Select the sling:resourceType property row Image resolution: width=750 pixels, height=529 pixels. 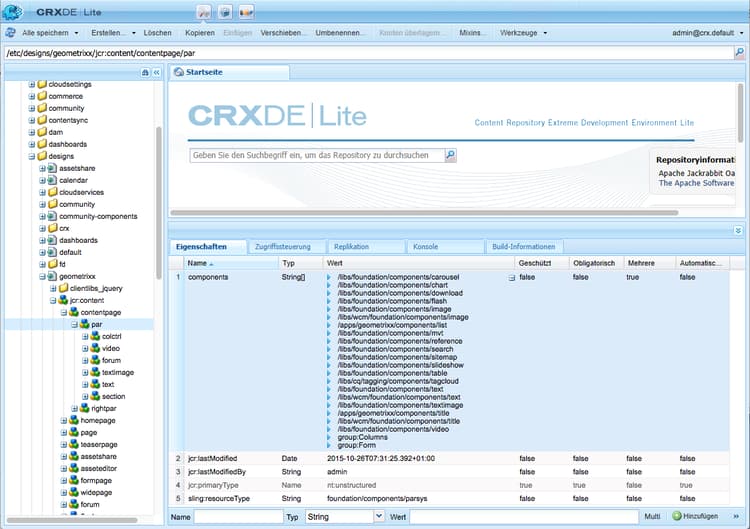(x=449, y=498)
